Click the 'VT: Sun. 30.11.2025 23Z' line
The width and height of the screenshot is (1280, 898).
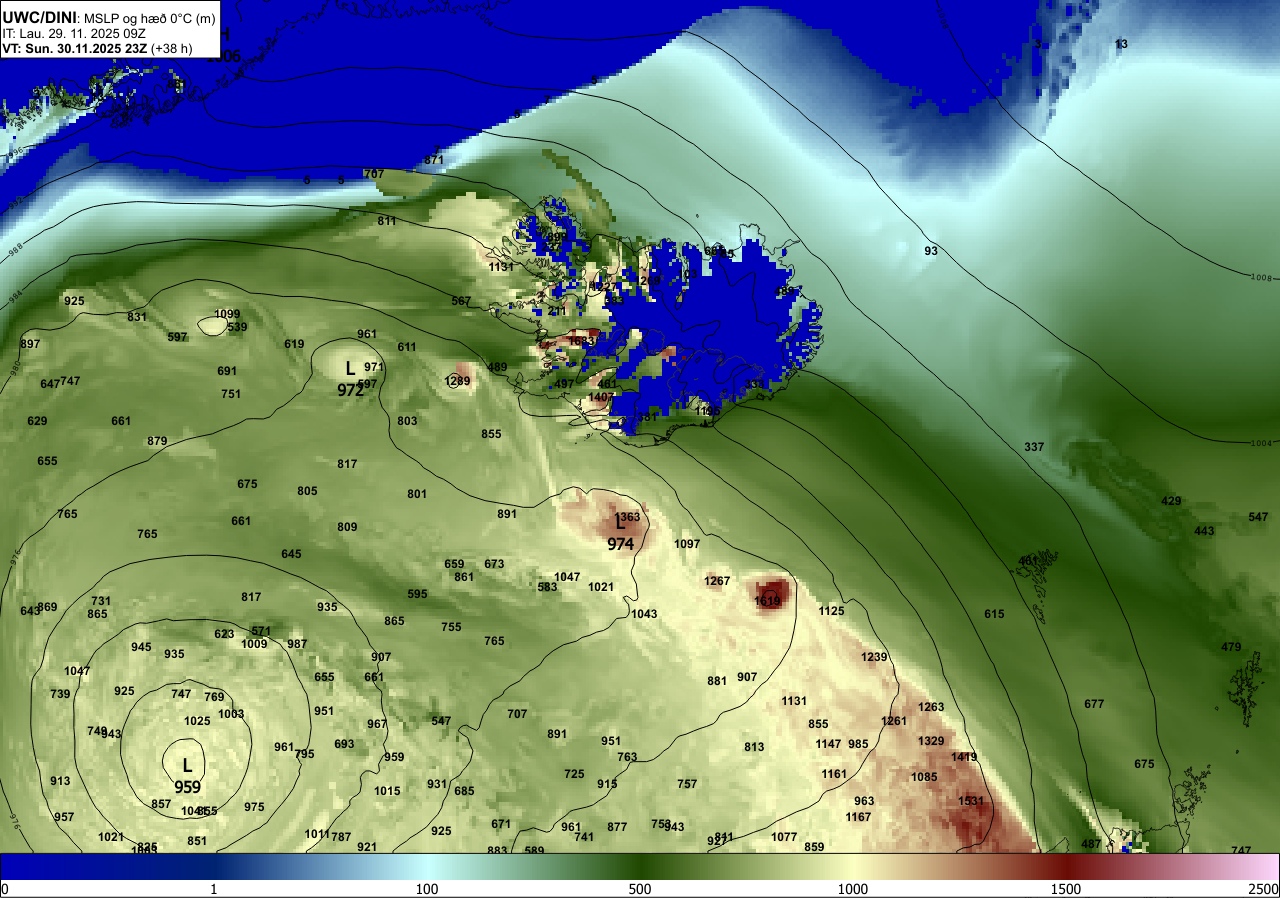(75, 48)
